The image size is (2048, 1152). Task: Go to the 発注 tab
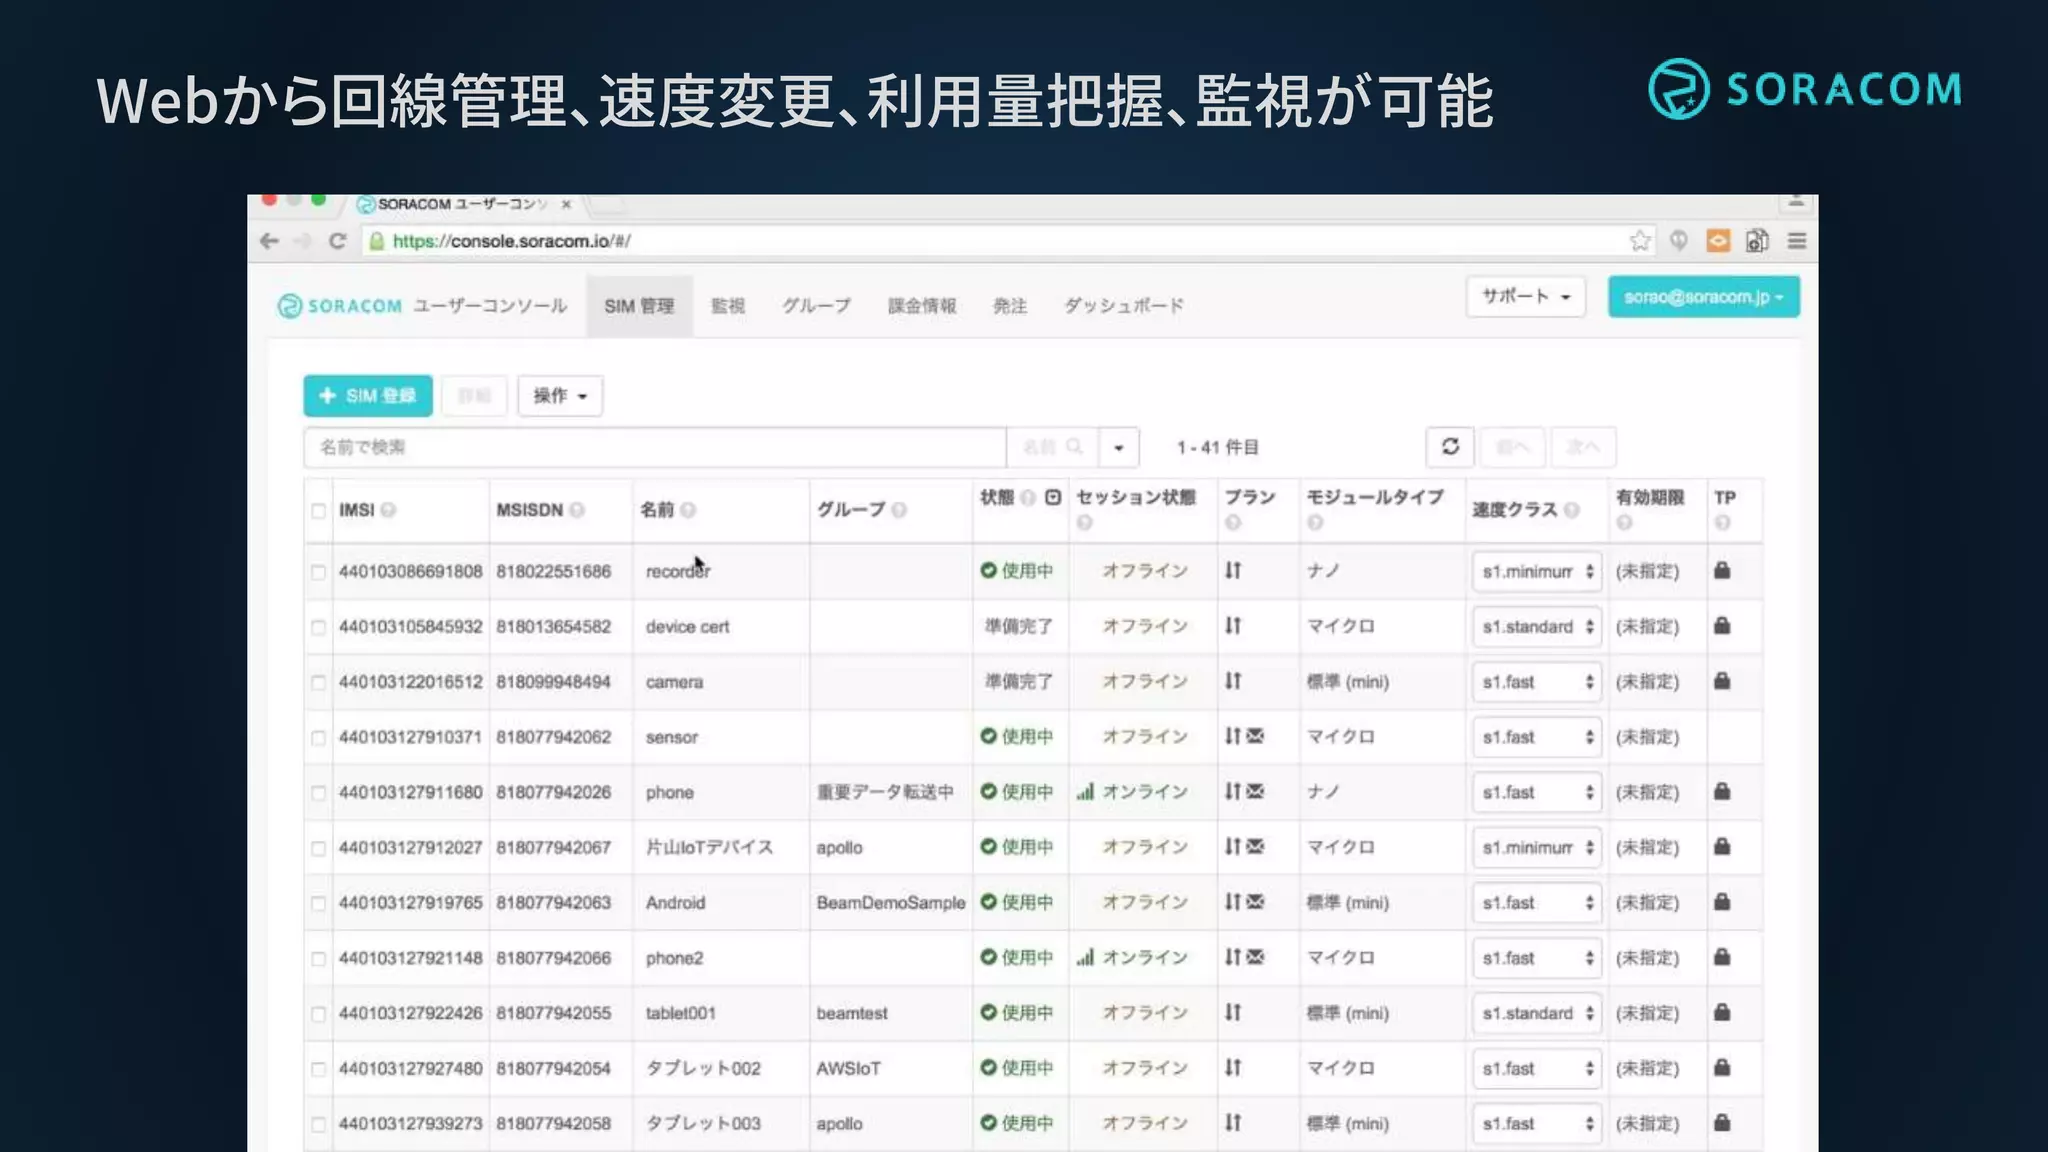pyautogui.click(x=1010, y=306)
